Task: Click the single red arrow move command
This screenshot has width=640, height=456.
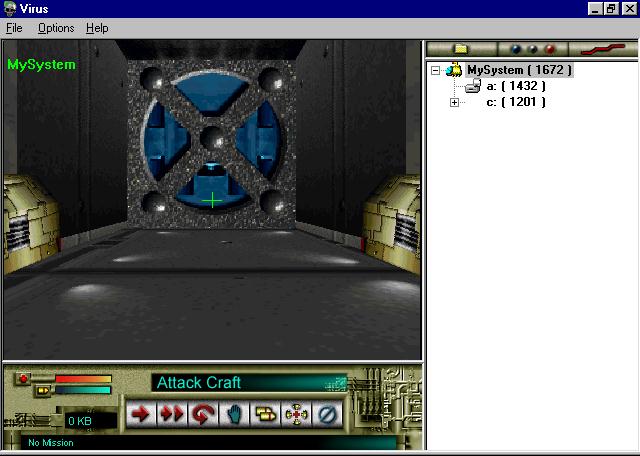Action: [141, 414]
